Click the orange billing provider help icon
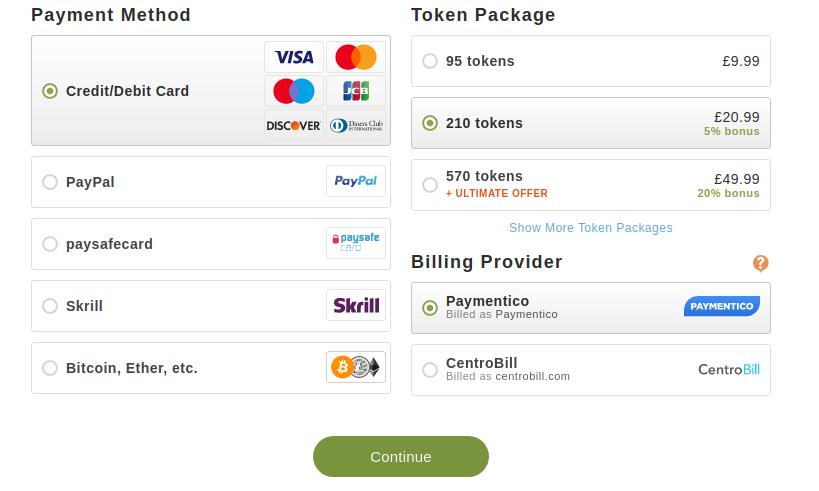 760,263
